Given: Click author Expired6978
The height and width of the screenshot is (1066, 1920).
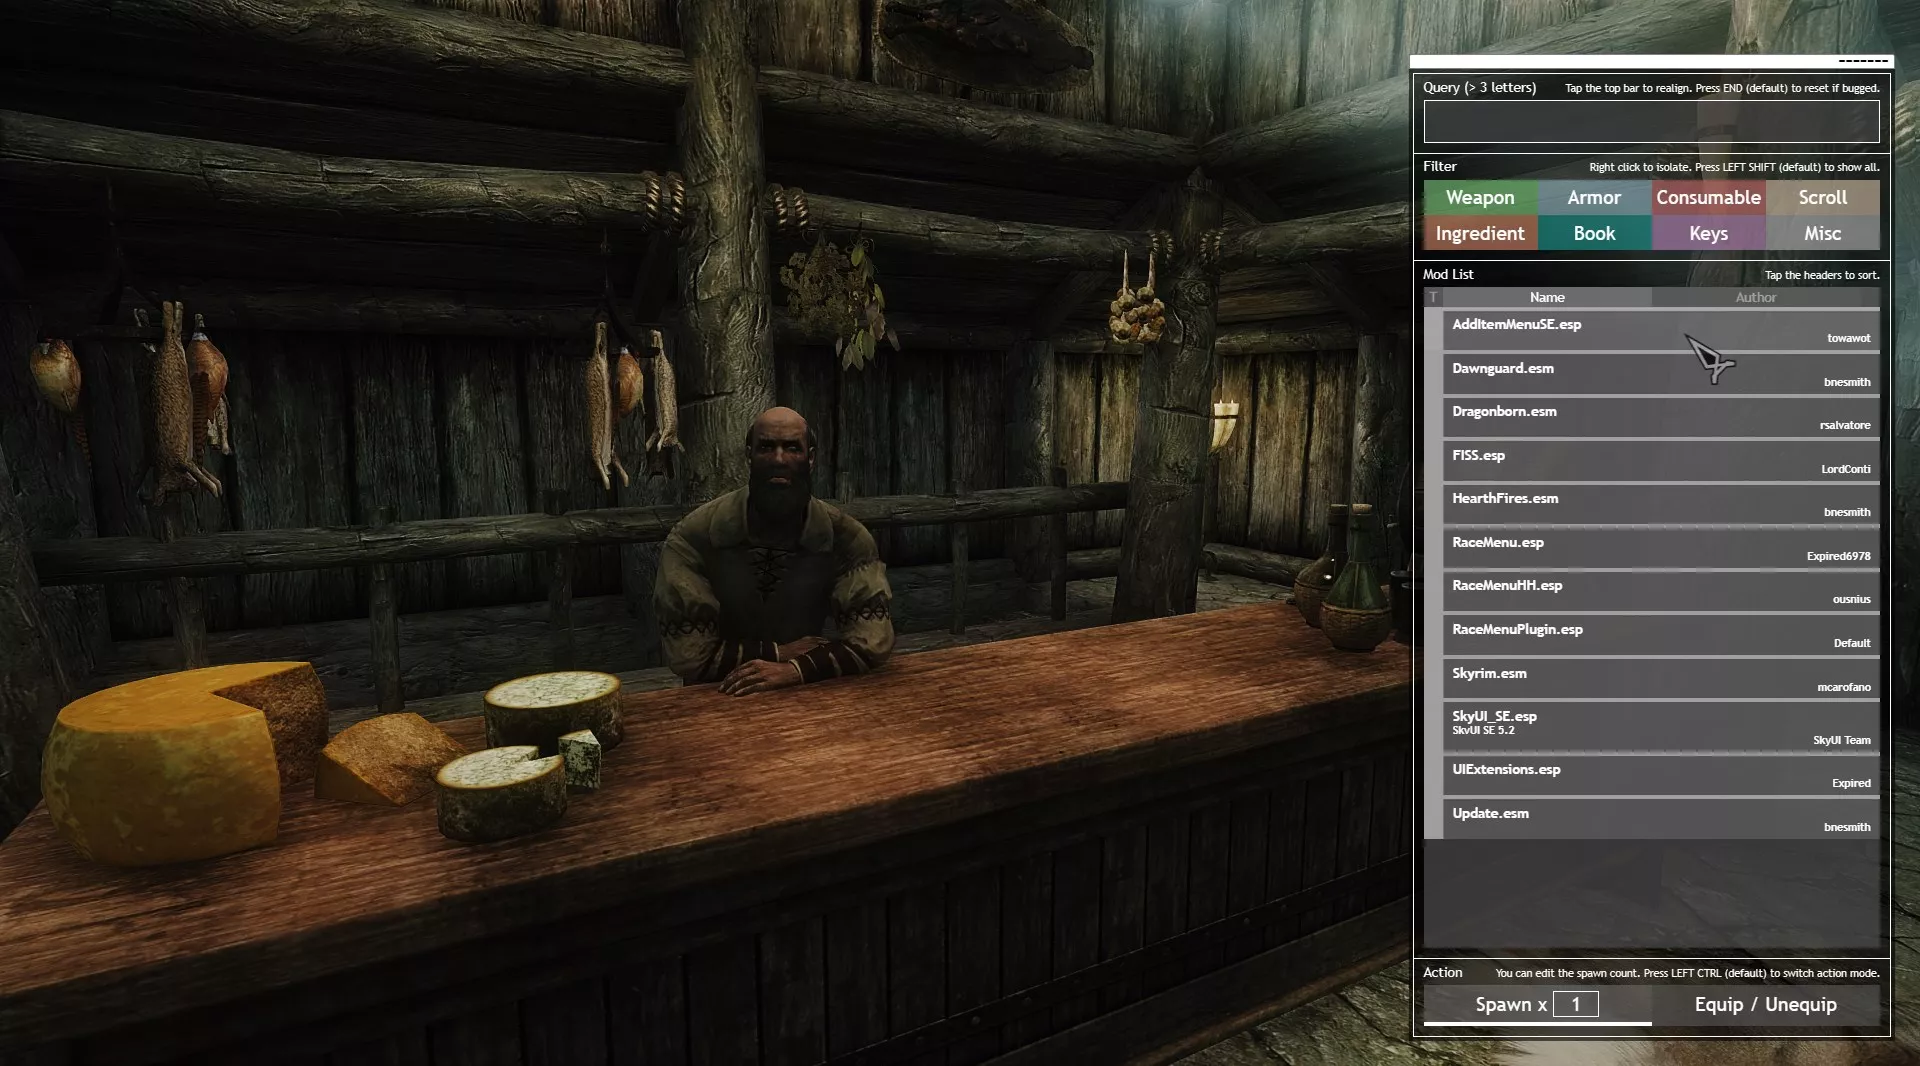Looking at the screenshot, I should click(1838, 556).
